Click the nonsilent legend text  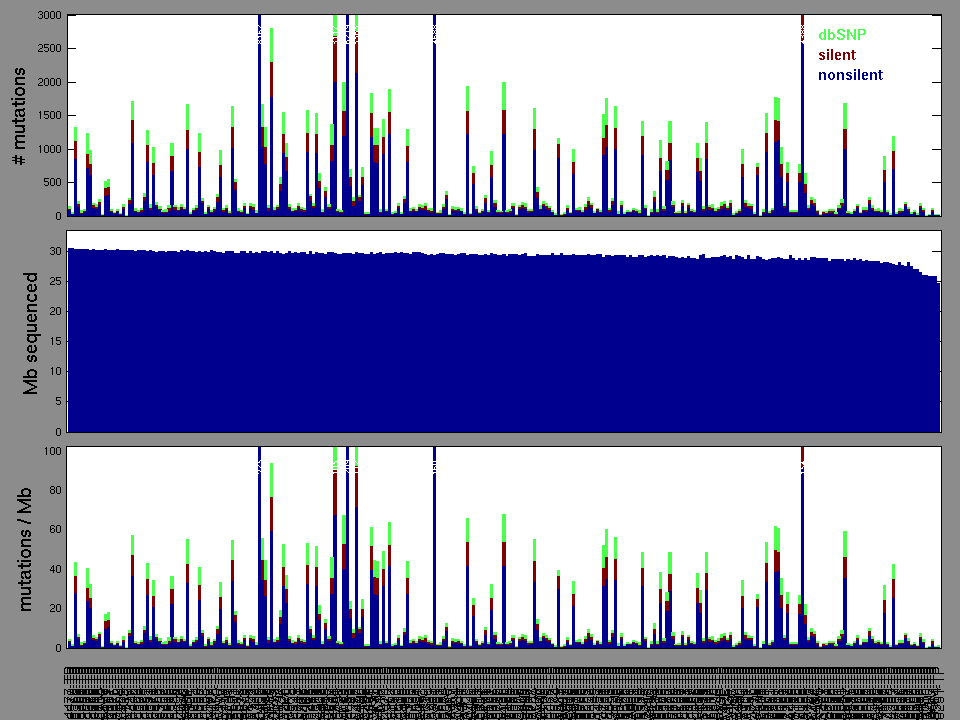[850, 75]
